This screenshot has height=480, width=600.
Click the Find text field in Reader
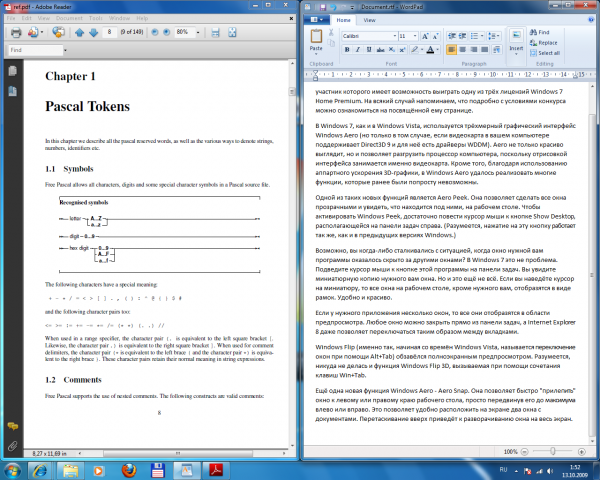pyautogui.click(x=35, y=50)
